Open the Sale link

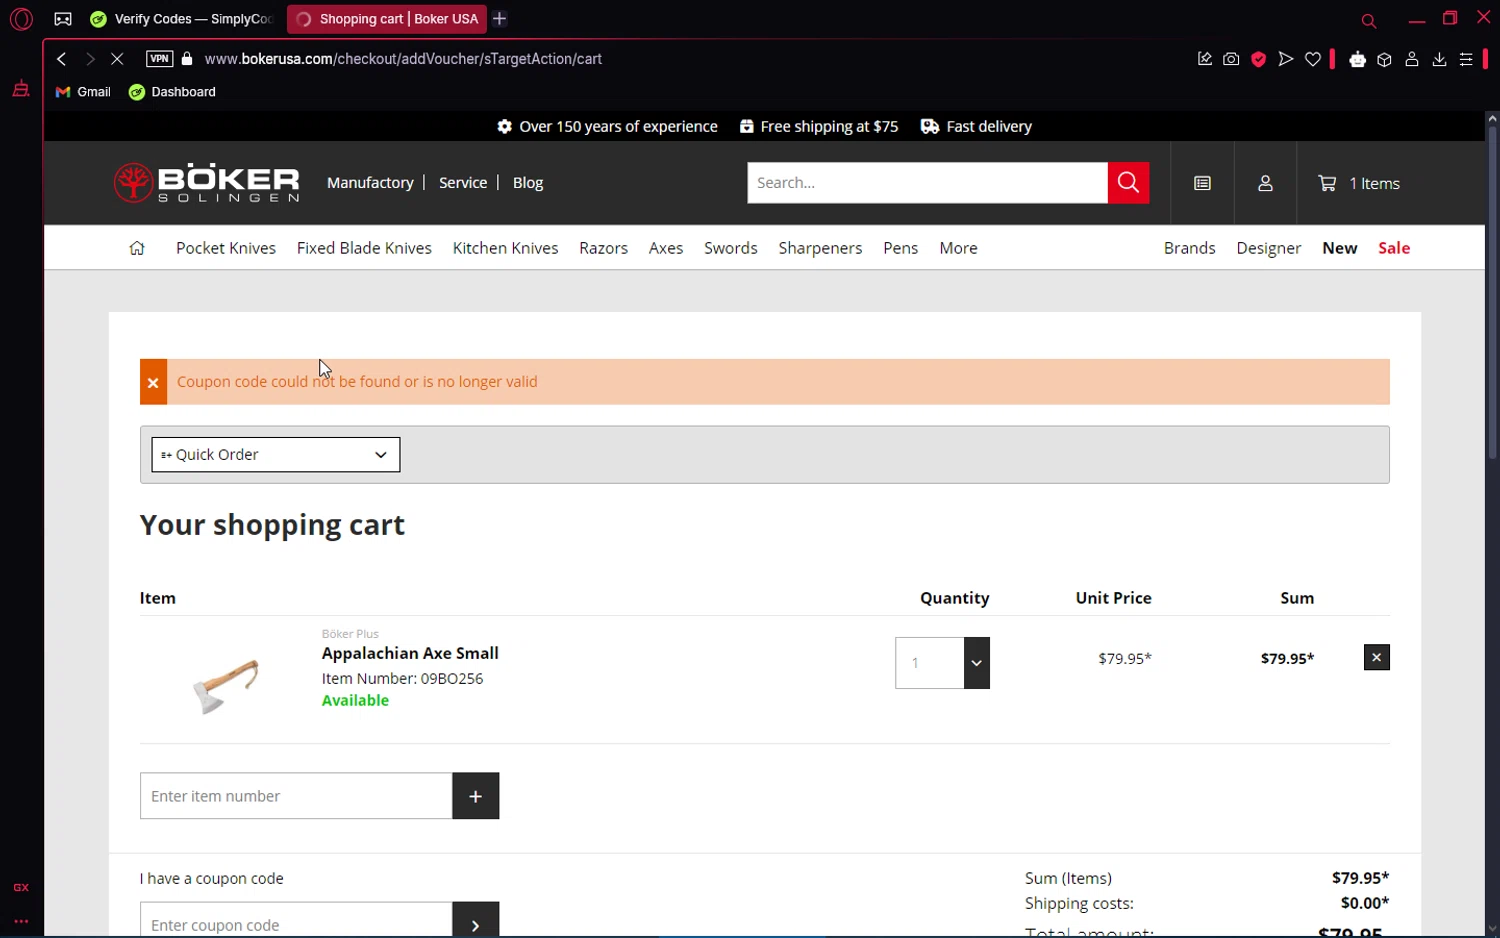tap(1394, 248)
